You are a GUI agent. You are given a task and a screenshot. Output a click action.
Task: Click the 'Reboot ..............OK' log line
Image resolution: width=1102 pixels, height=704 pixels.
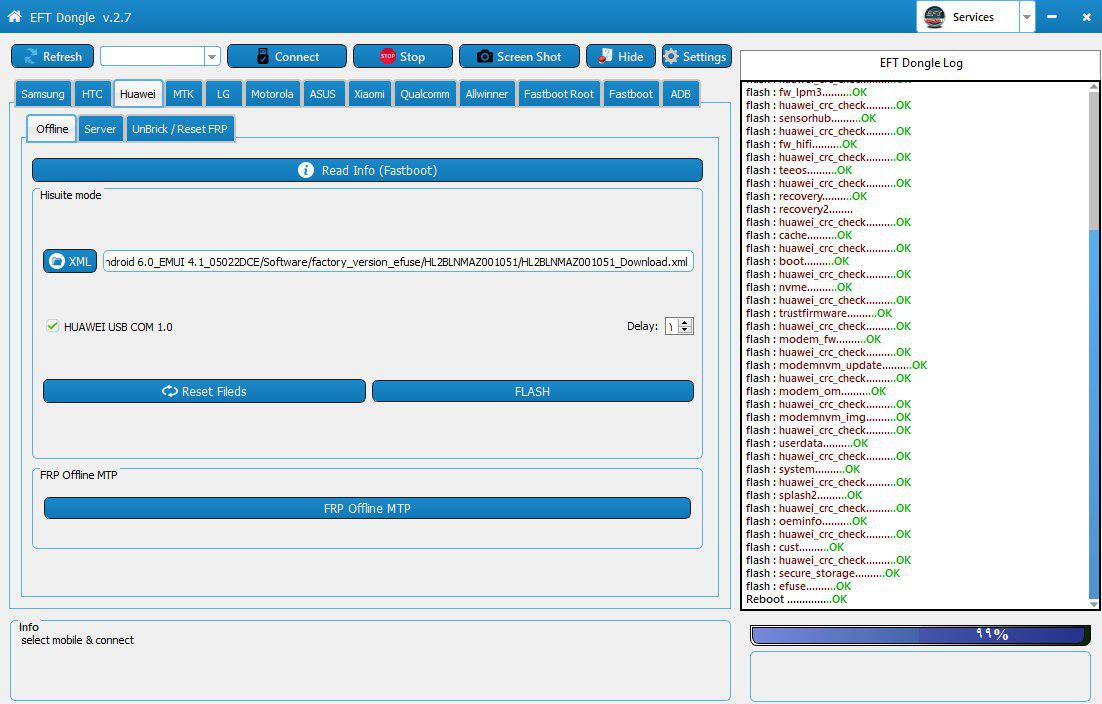pos(796,599)
